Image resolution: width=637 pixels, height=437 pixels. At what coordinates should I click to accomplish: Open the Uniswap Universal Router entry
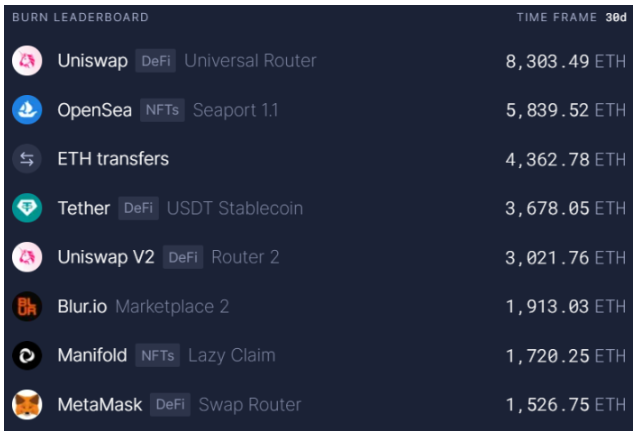(318, 61)
